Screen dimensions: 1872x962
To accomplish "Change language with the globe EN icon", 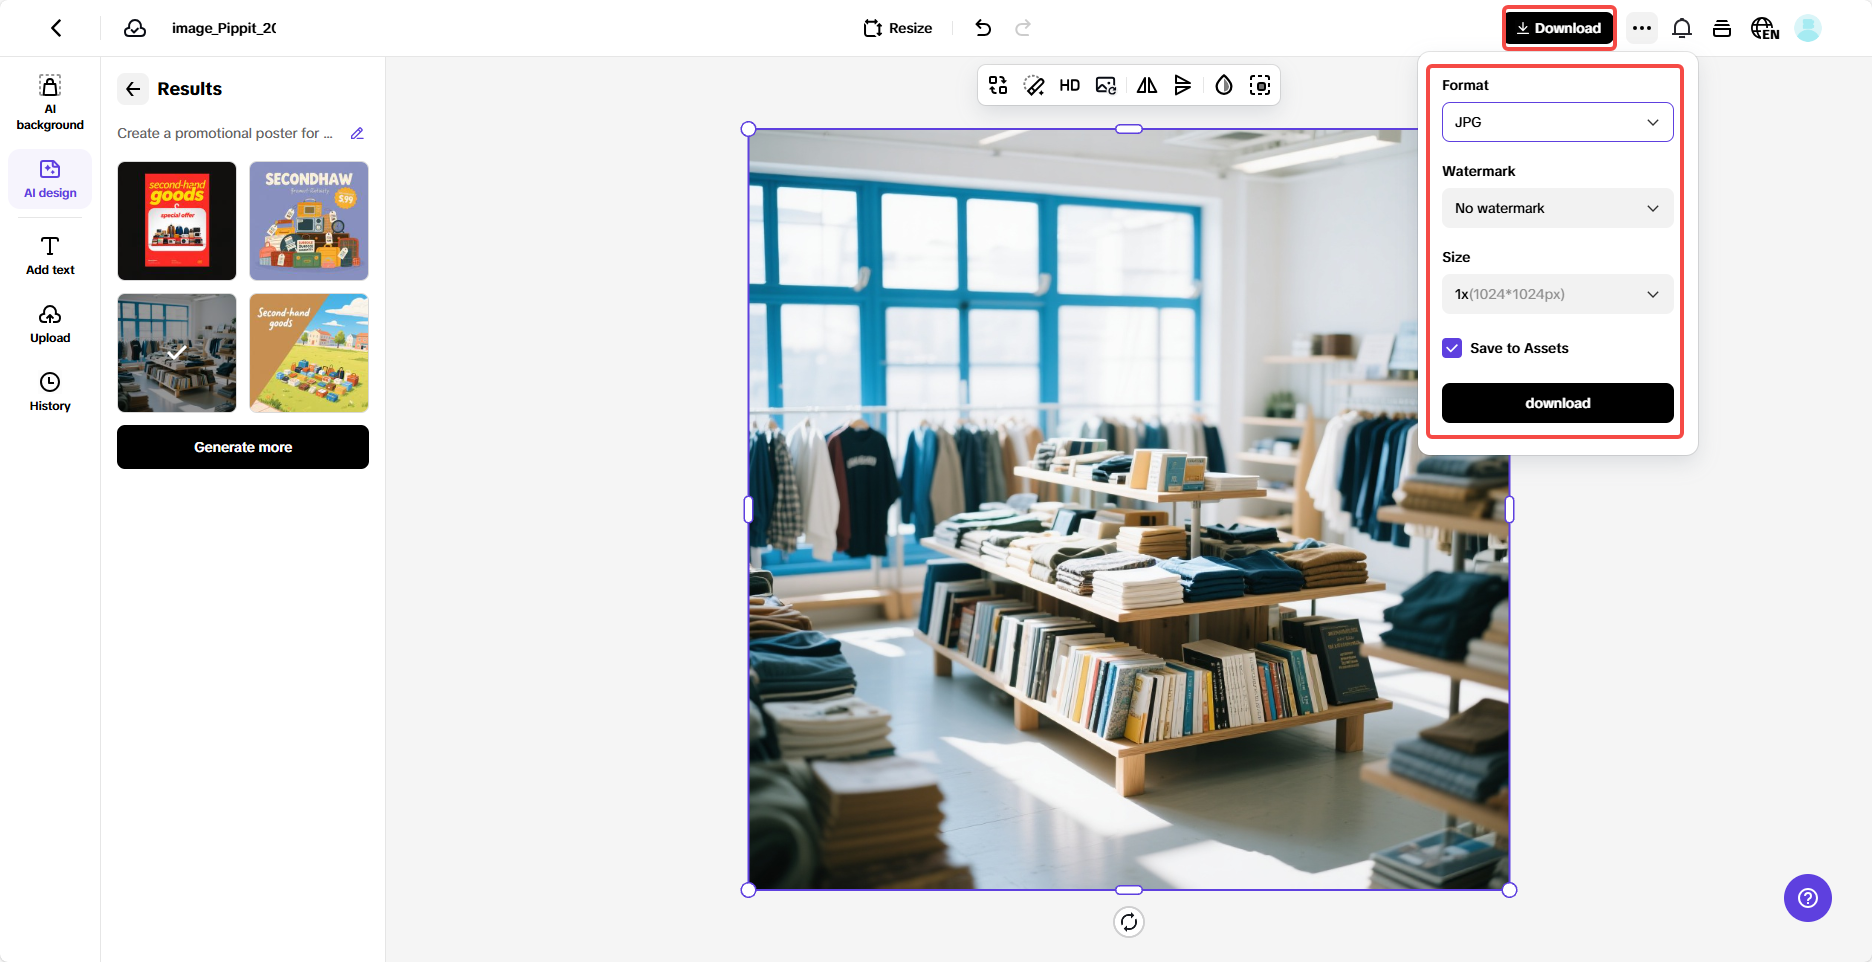I will click(1765, 28).
